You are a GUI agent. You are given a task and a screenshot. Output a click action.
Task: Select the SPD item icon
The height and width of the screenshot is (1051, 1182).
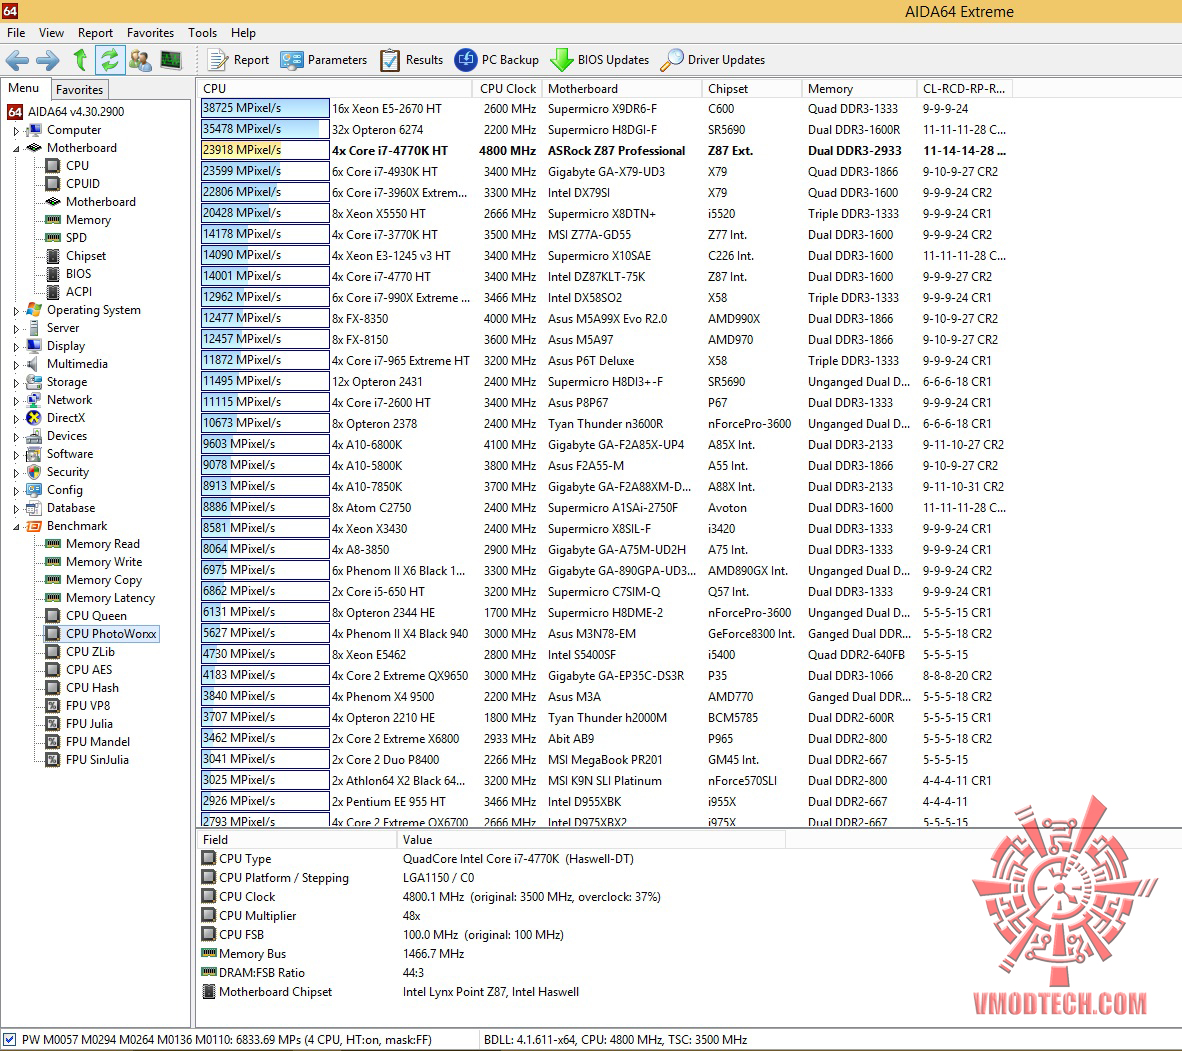tap(53, 237)
